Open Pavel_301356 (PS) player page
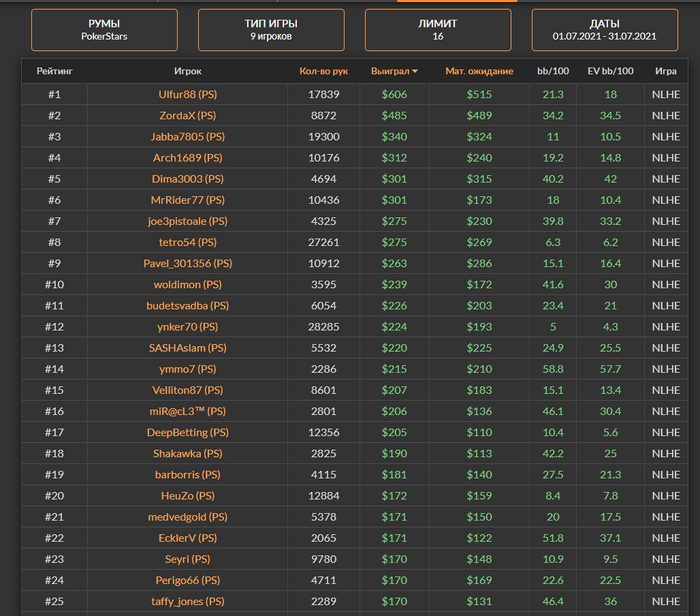Screen dimensions: 700x616 [187, 263]
